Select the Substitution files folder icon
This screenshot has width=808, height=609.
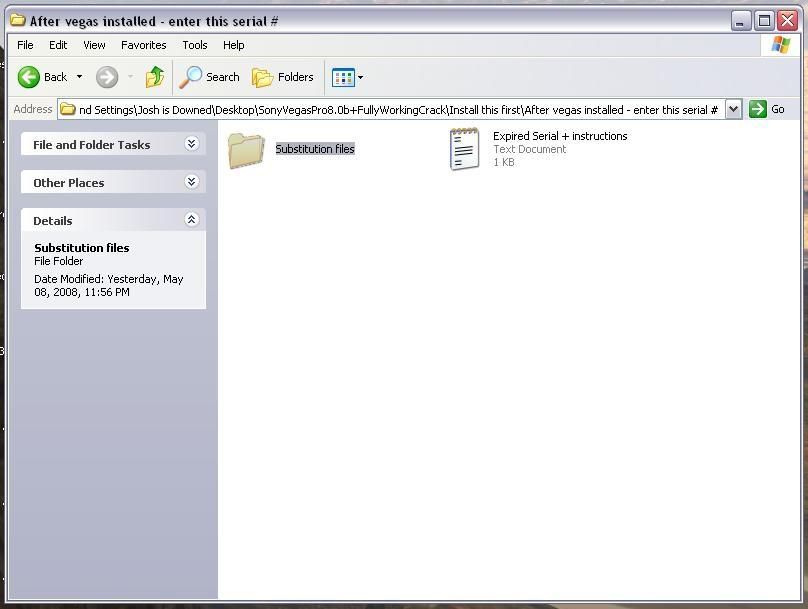click(246, 150)
